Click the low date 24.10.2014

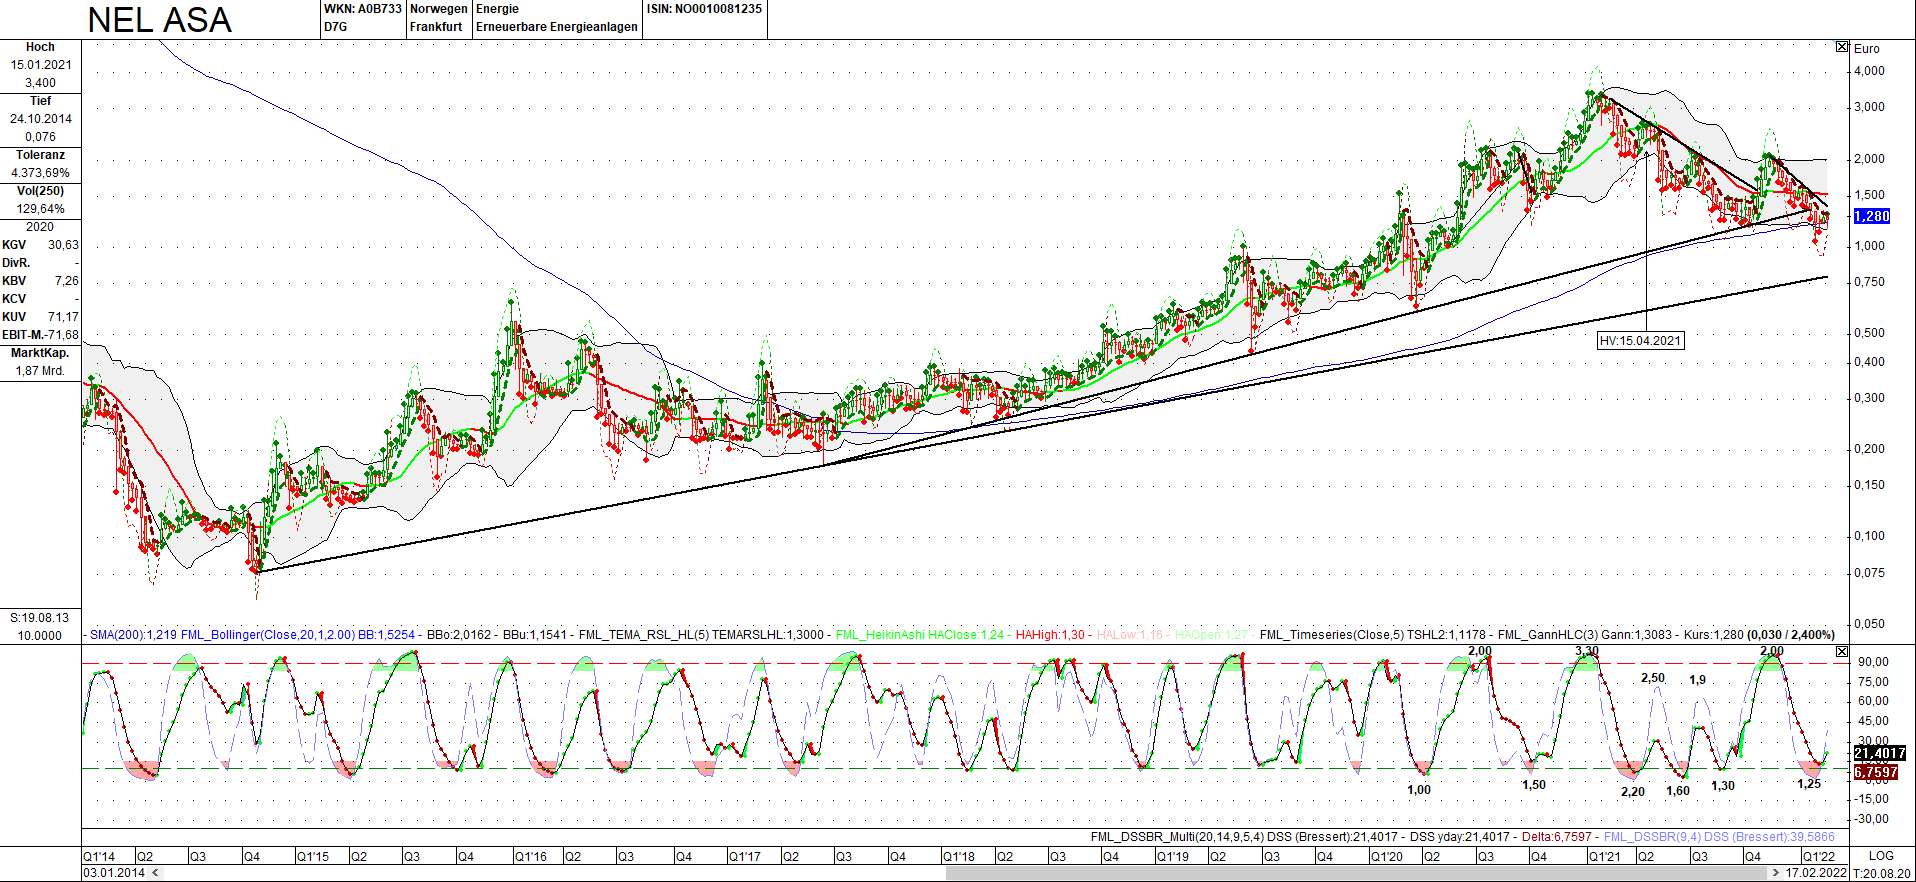41,119
